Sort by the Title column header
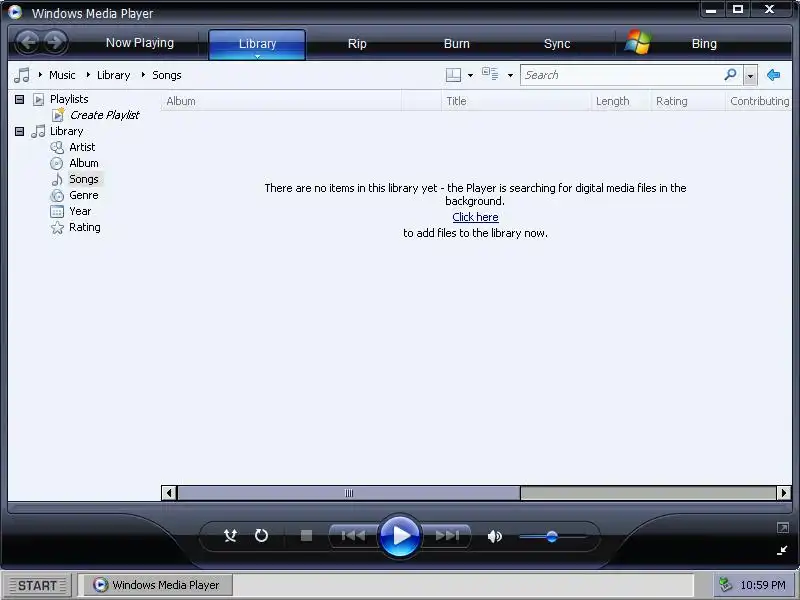Image resolution: width=800 pixels, height=600 pixels. point(515,101)
